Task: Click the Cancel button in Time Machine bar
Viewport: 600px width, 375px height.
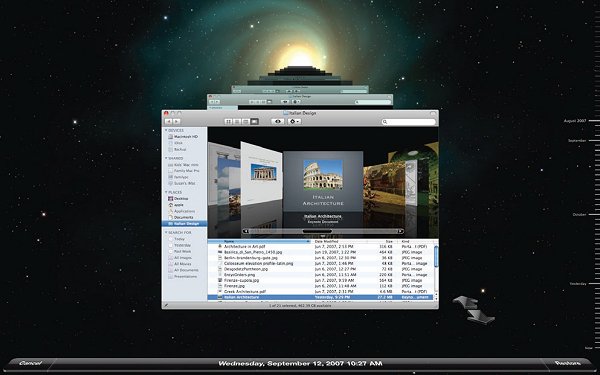Action: (x=30, y=363)
